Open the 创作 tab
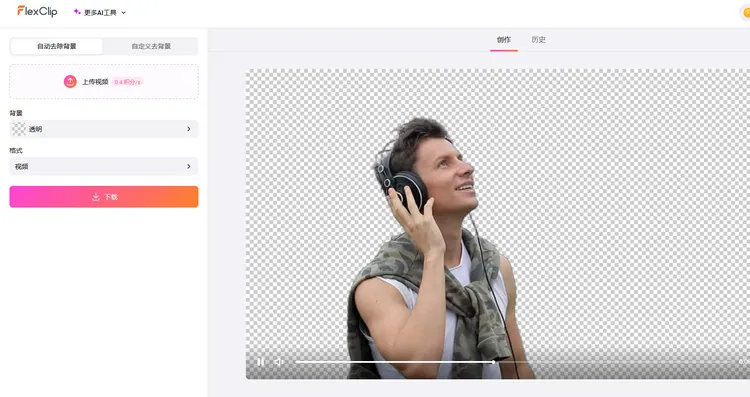This screenshot has height=397, width=750. pos(504,40)
